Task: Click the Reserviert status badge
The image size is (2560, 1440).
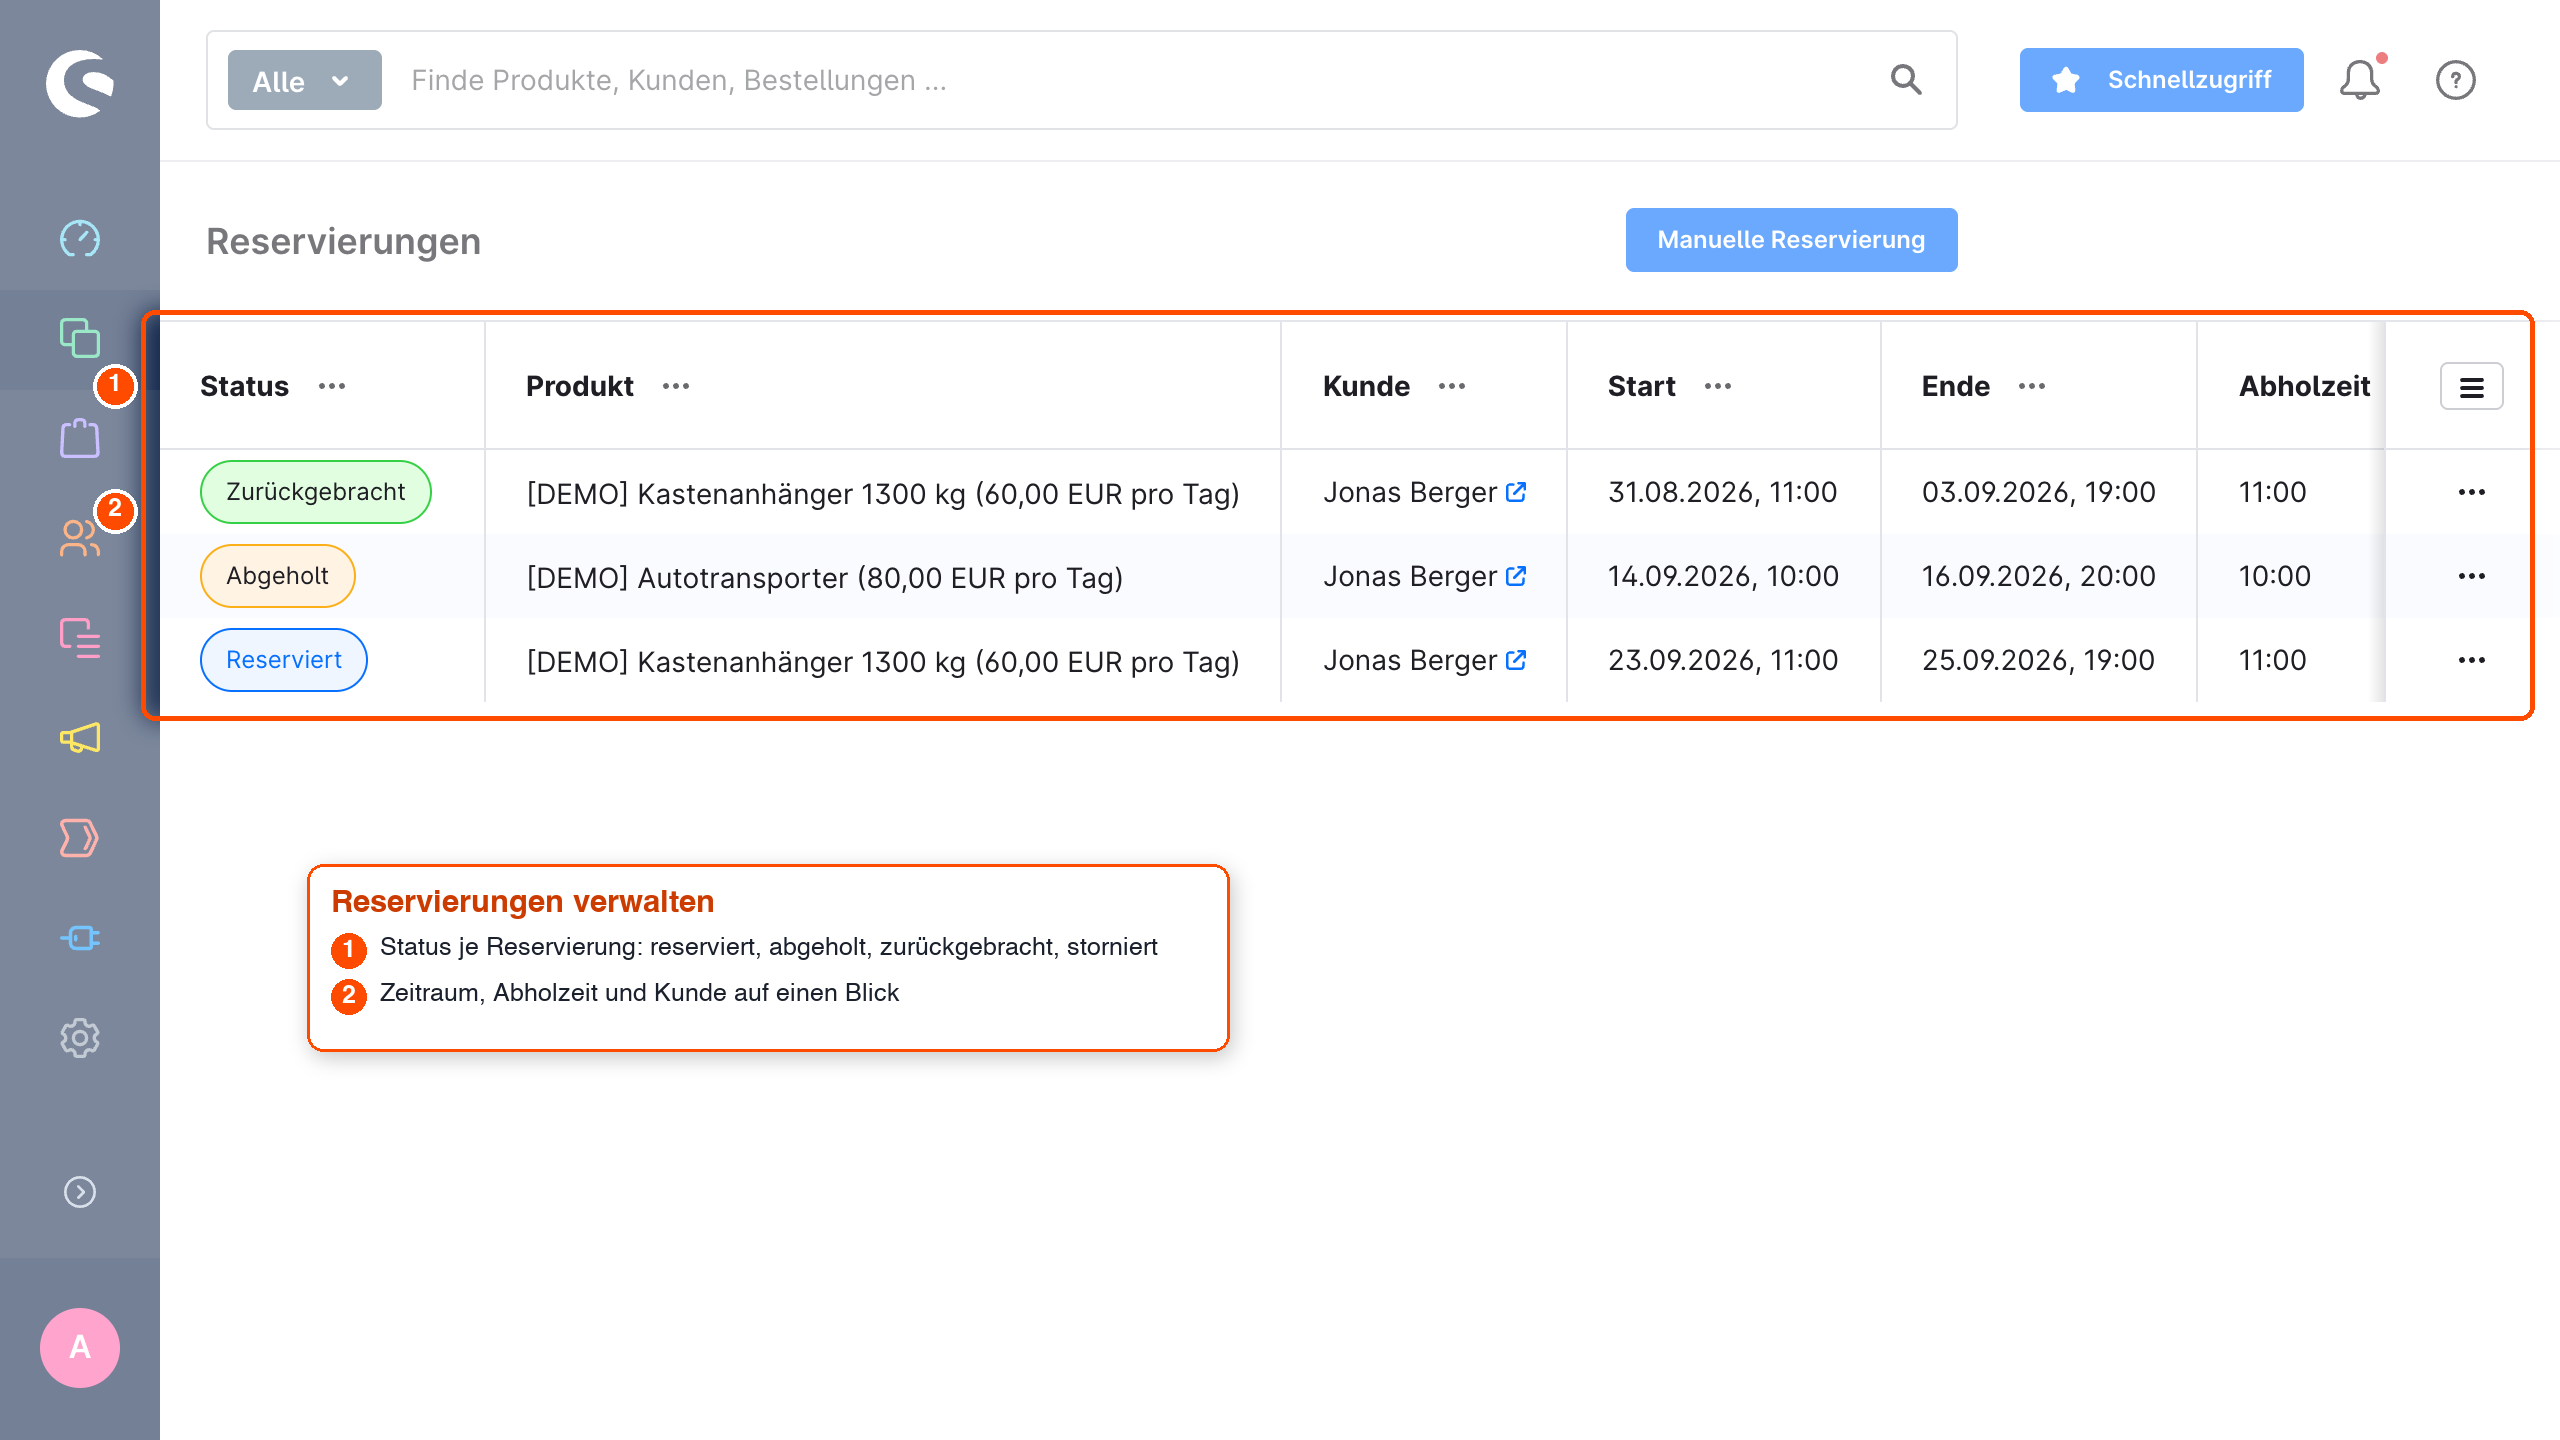Action: coord(284,660)
